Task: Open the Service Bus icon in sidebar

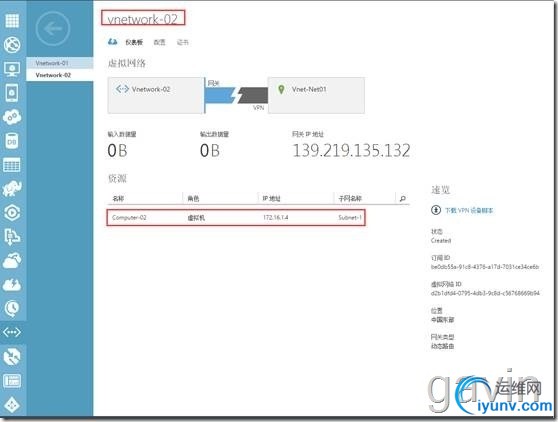Action: 12,237
